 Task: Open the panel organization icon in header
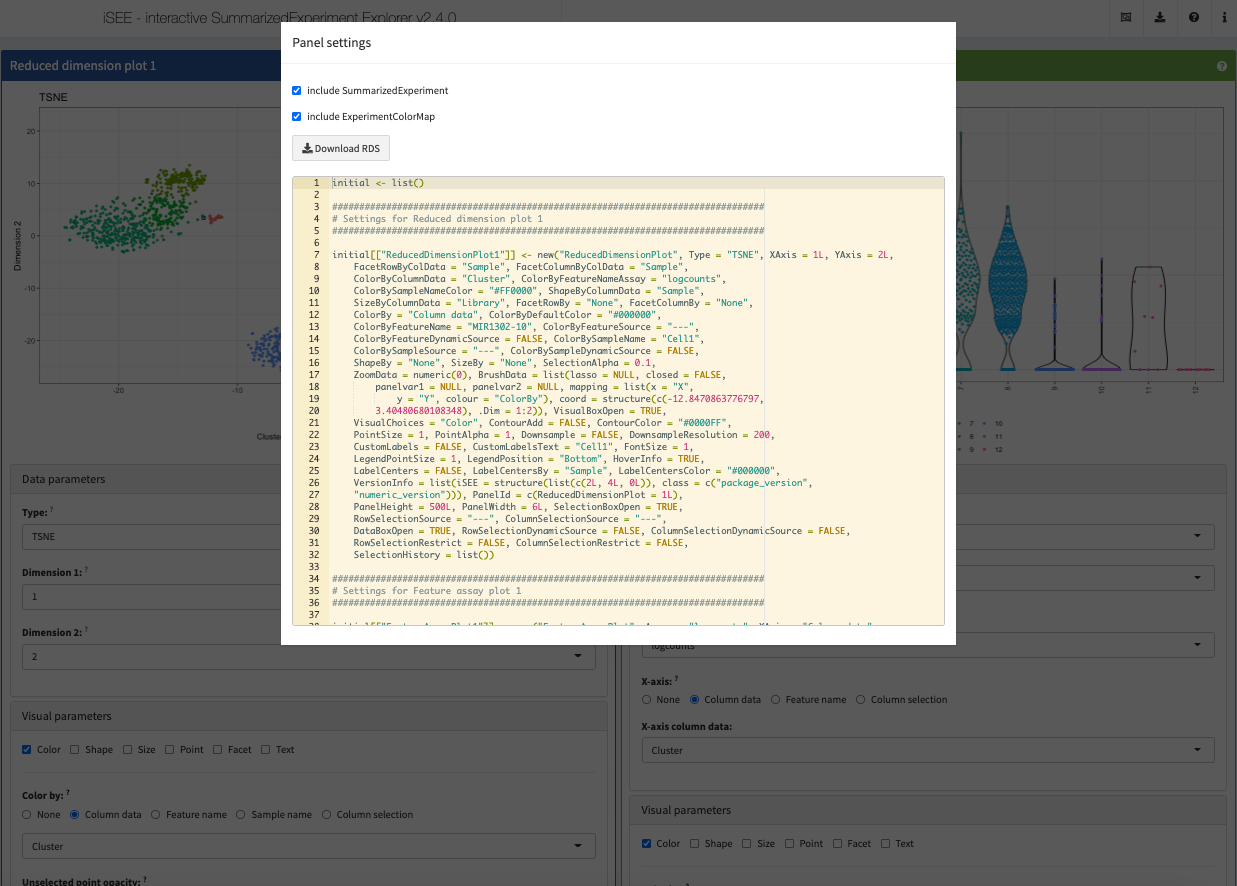[x=1126, y=17]
